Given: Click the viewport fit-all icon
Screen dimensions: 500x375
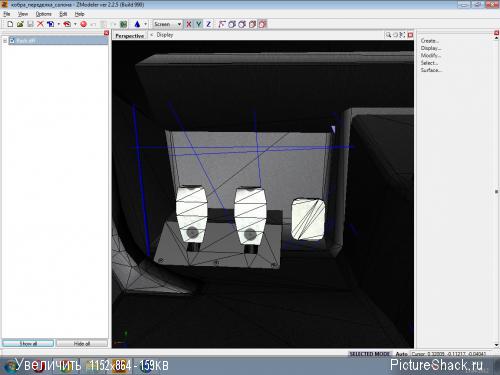Looking at the screenshot, I should (x=403, y=35).
